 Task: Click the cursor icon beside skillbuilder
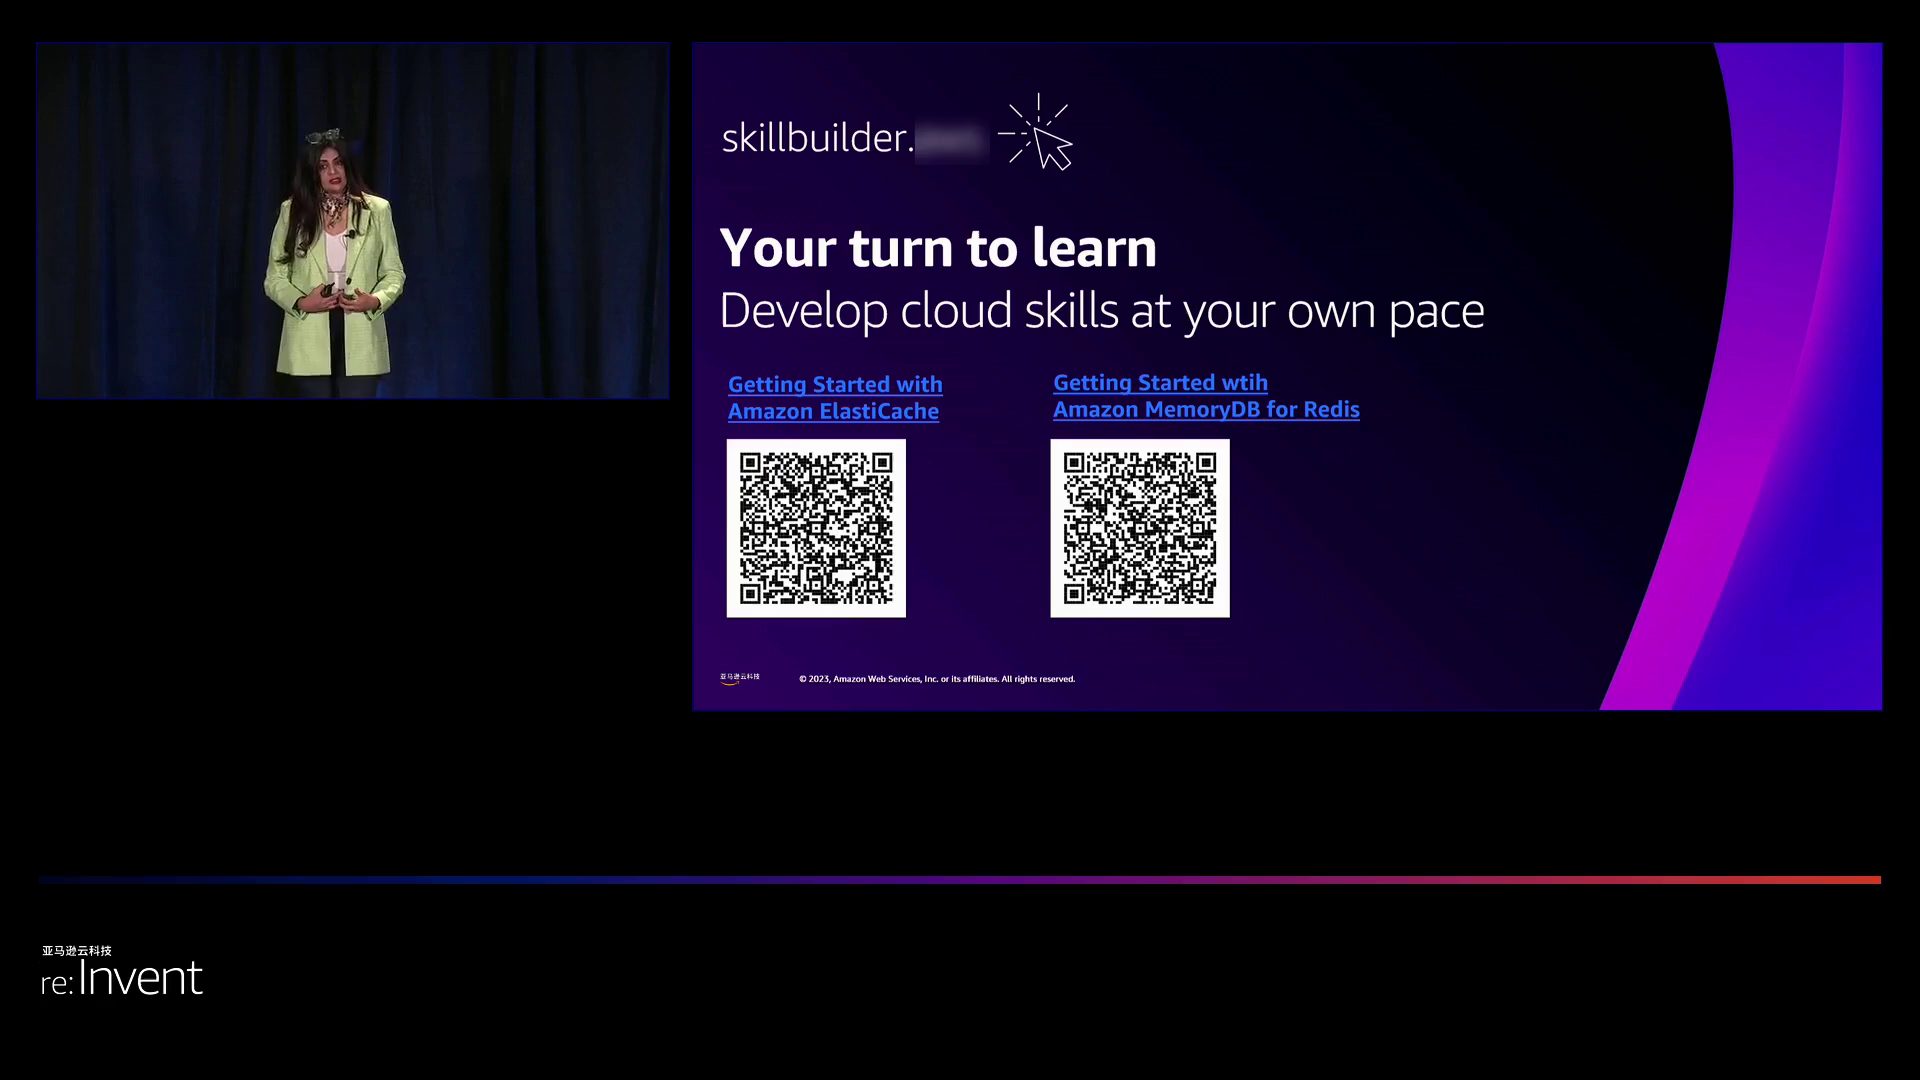pyautogui.click(x=1037, y=133)
